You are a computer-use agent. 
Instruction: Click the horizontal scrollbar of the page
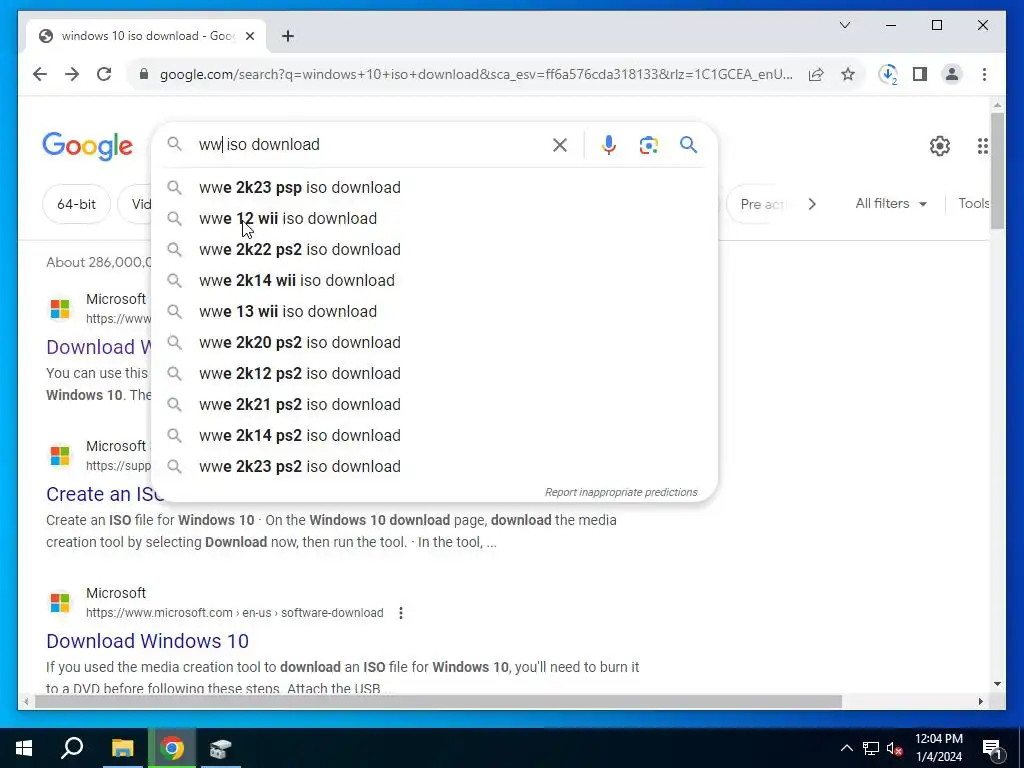[438, 702]
